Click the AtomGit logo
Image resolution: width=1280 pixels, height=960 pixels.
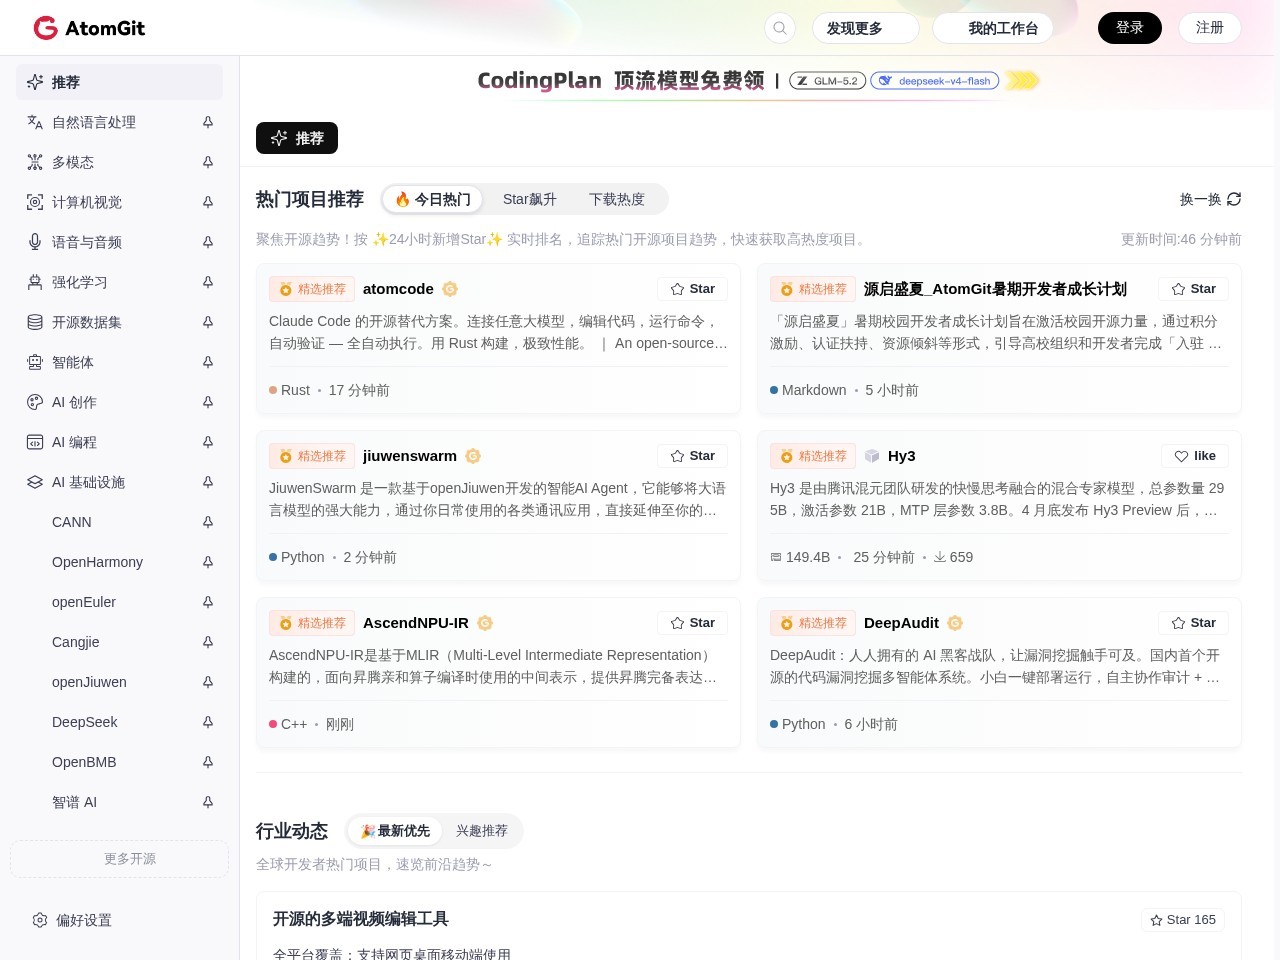point(89,28)
